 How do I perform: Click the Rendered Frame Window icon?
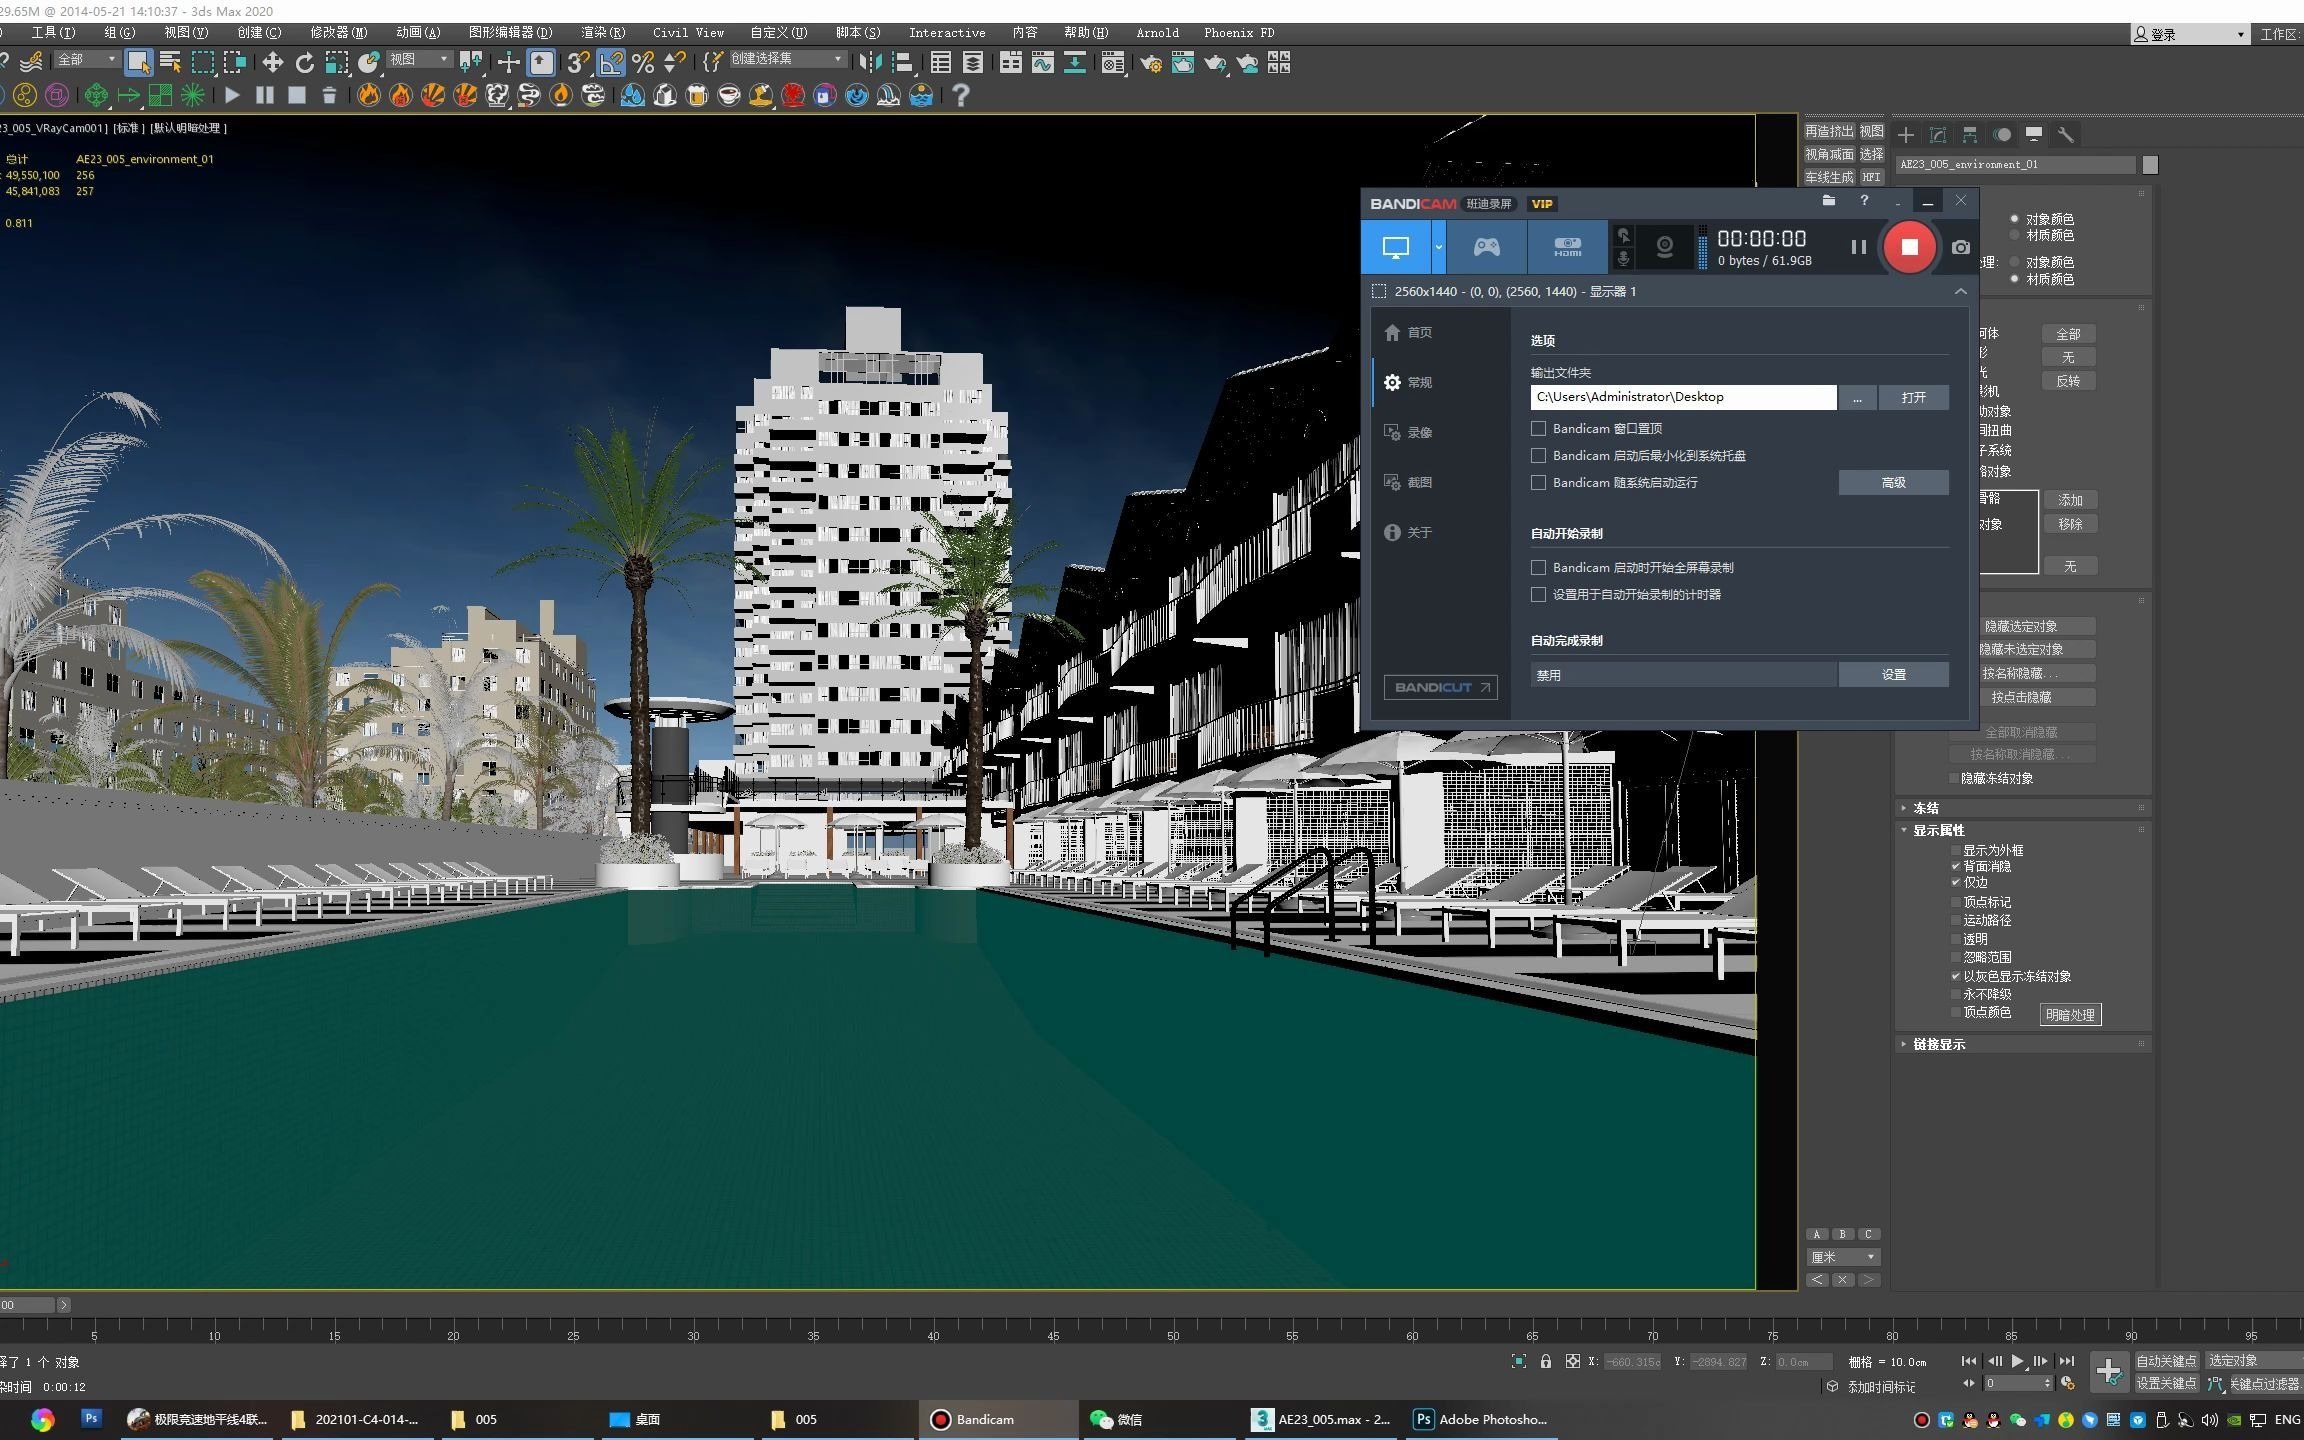pyautogui.click(x=1183, y=63)
